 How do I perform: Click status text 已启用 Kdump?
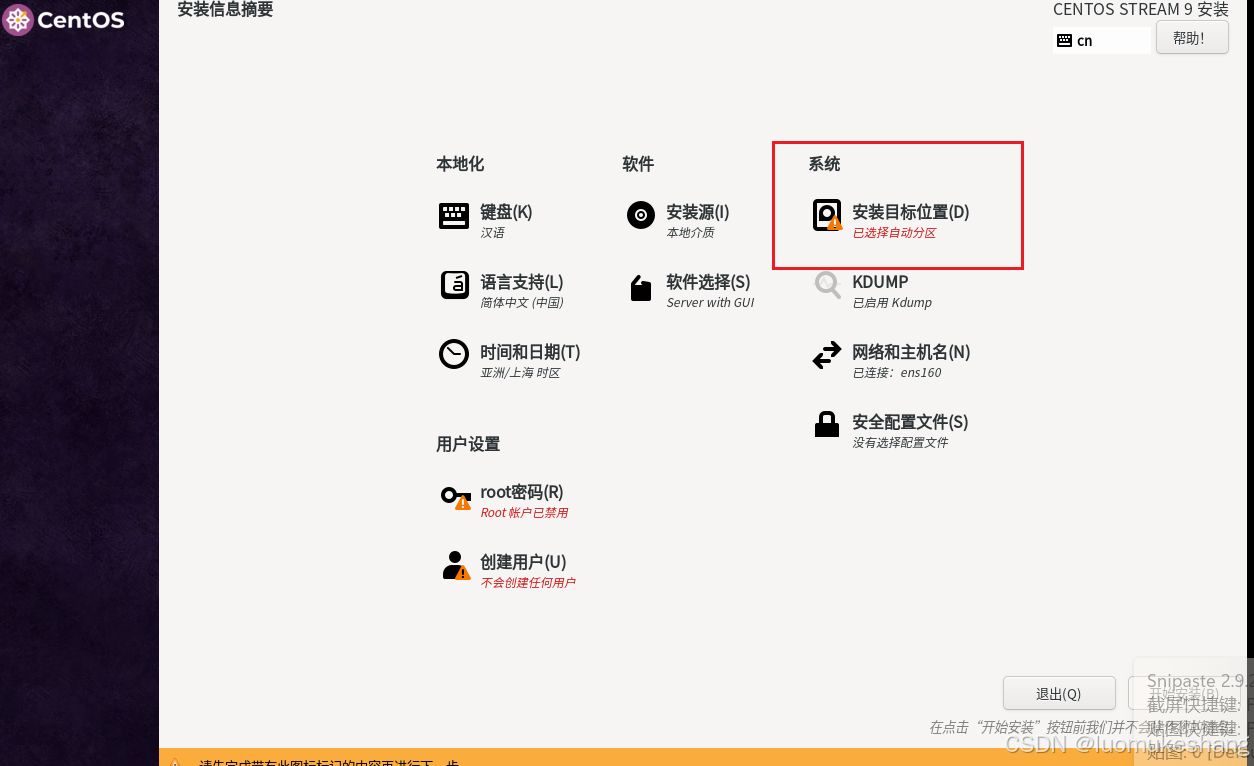click(x=892, y=303)
